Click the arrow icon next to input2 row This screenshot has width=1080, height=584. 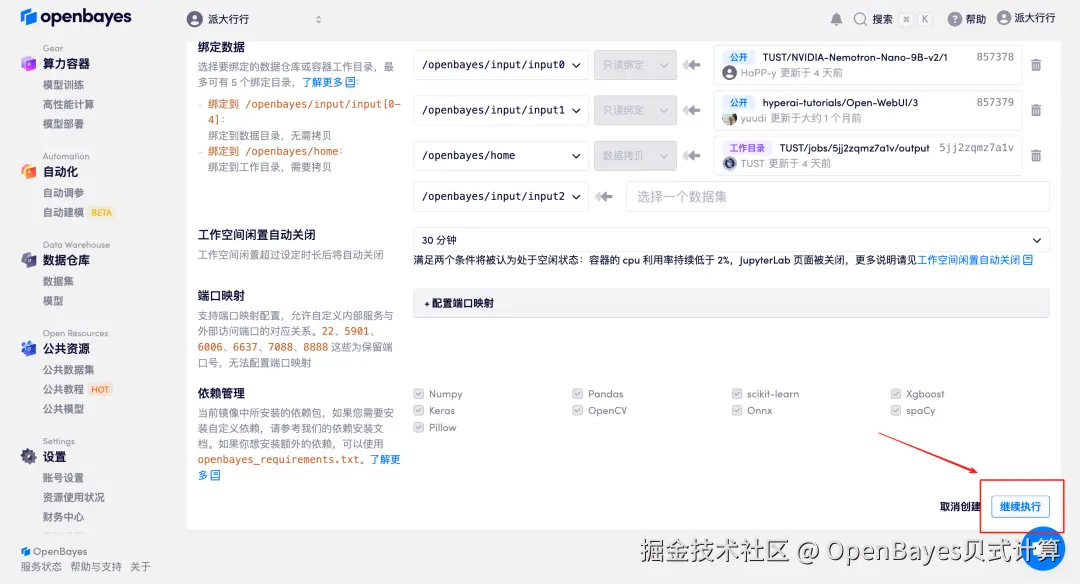pyautogui.click(x=603, y=197)
